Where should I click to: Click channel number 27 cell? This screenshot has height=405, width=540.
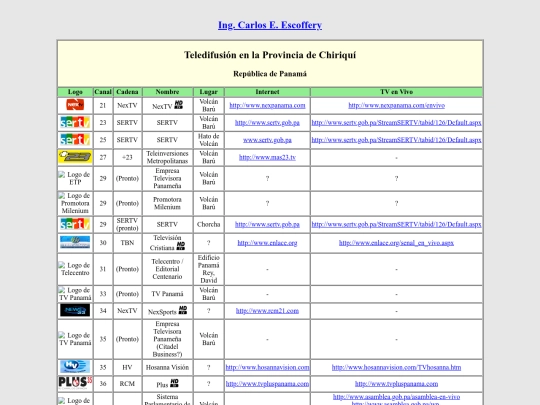[x=103, y=157]
